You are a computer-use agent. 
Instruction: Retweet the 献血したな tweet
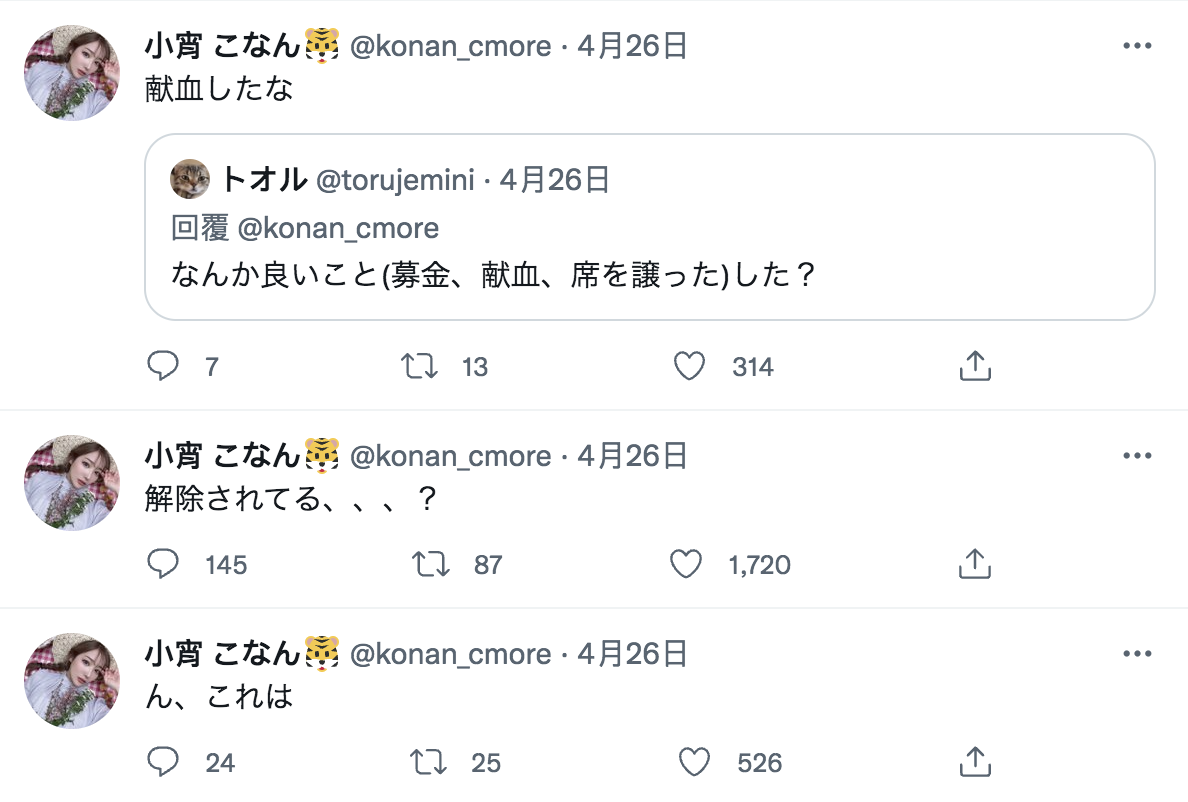pos(418,367)
